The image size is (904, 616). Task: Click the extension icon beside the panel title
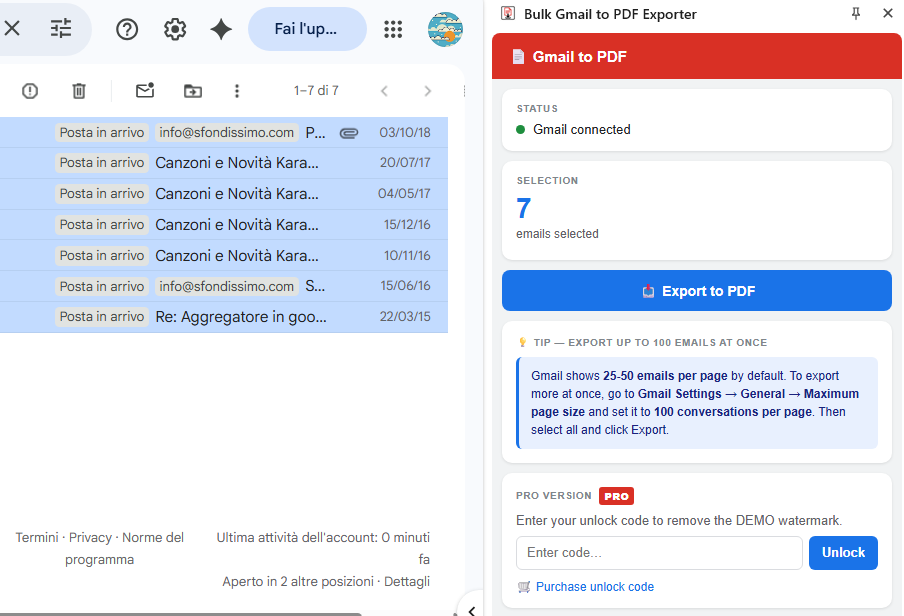508,14
